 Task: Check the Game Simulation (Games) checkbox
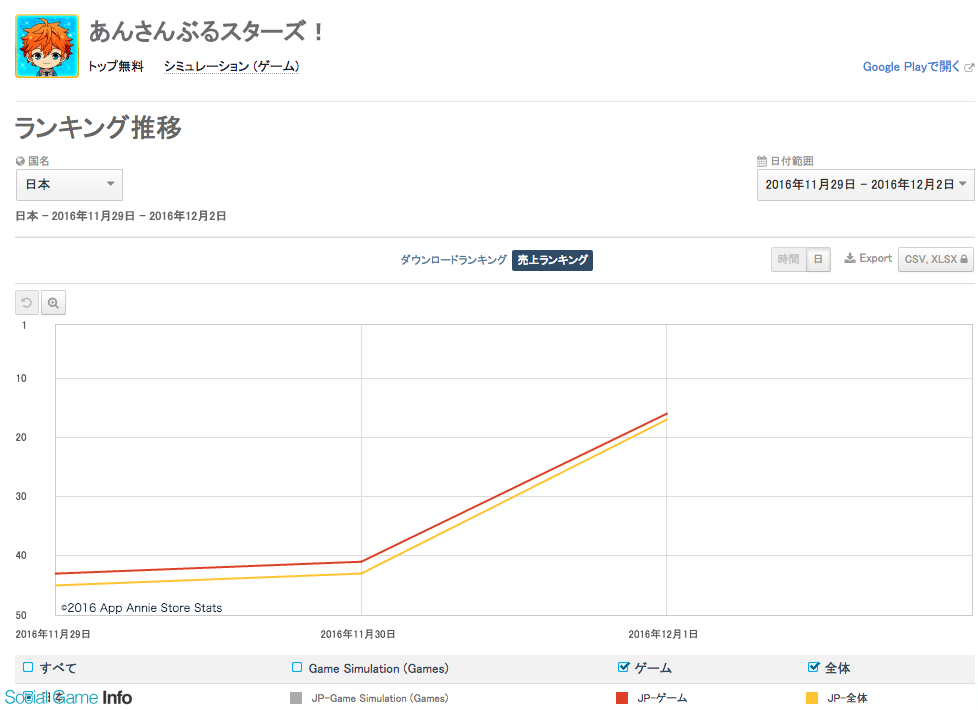[297, 667]
